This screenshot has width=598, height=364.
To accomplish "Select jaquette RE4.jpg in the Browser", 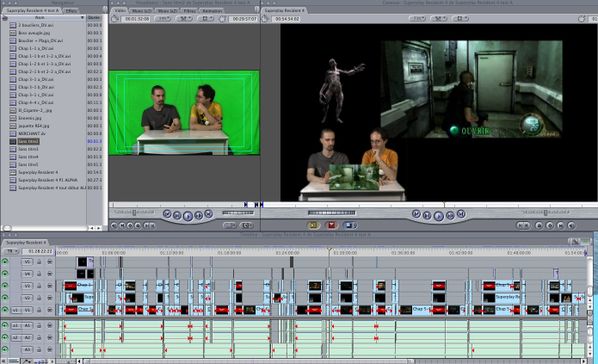I will point(34,126).
